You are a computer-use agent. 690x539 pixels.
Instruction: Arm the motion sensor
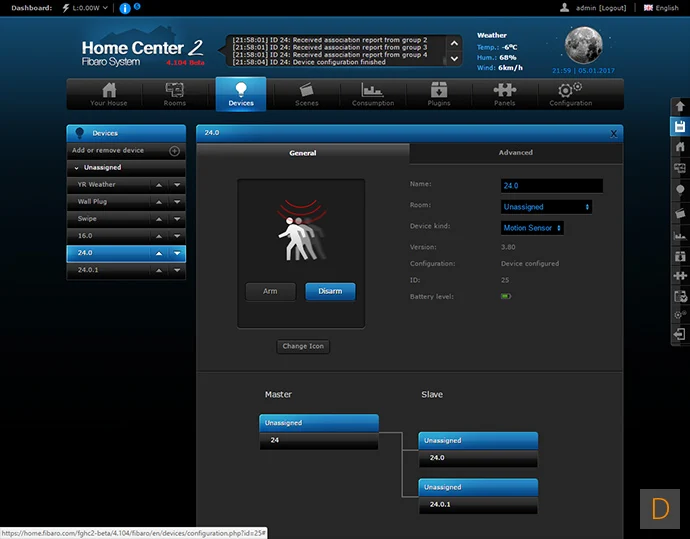[x=270, y=291]
